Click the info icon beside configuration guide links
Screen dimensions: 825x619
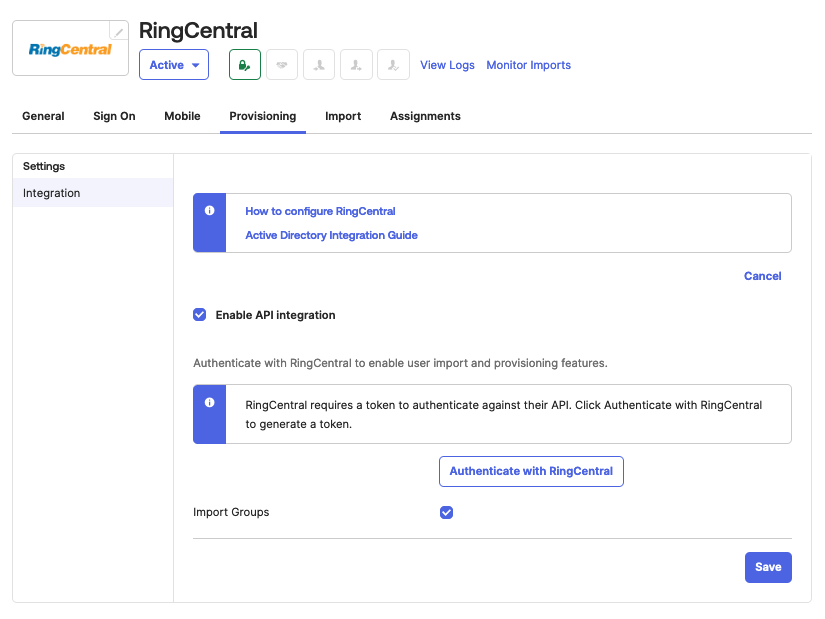pyautogui.click(x=210, y=211)
